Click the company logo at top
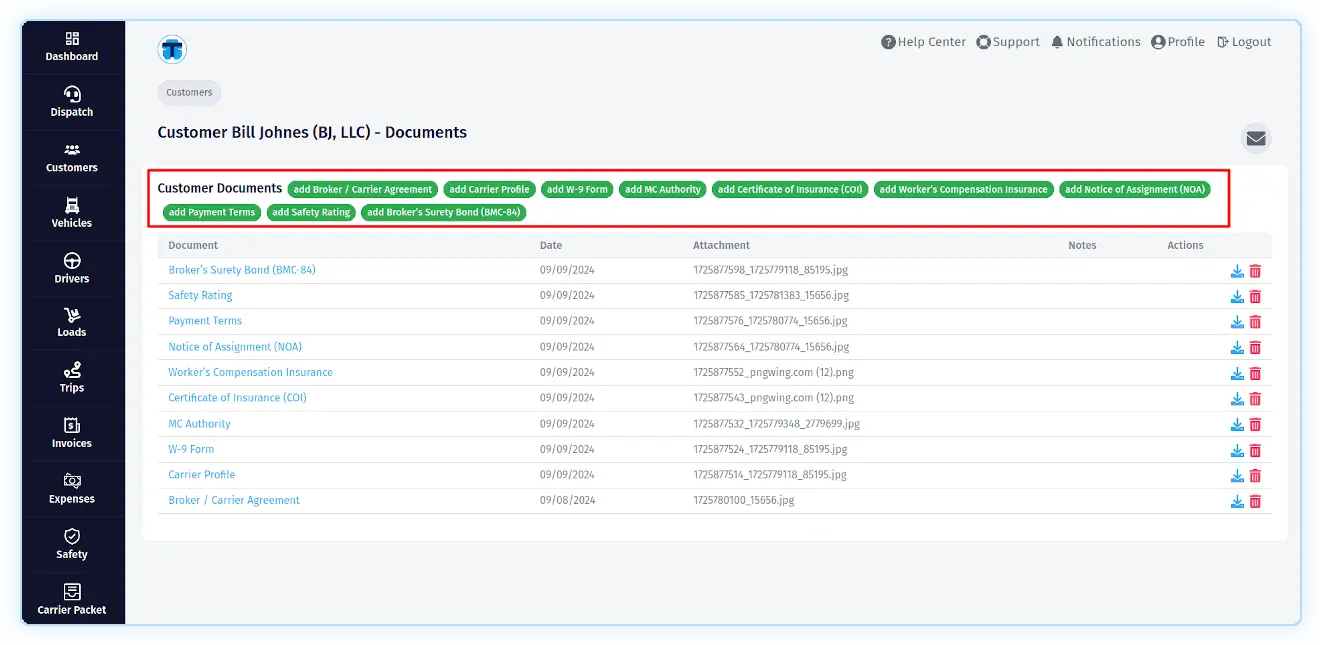The image size is (1320, 645). pyautogui.click(x=172, y=49)
